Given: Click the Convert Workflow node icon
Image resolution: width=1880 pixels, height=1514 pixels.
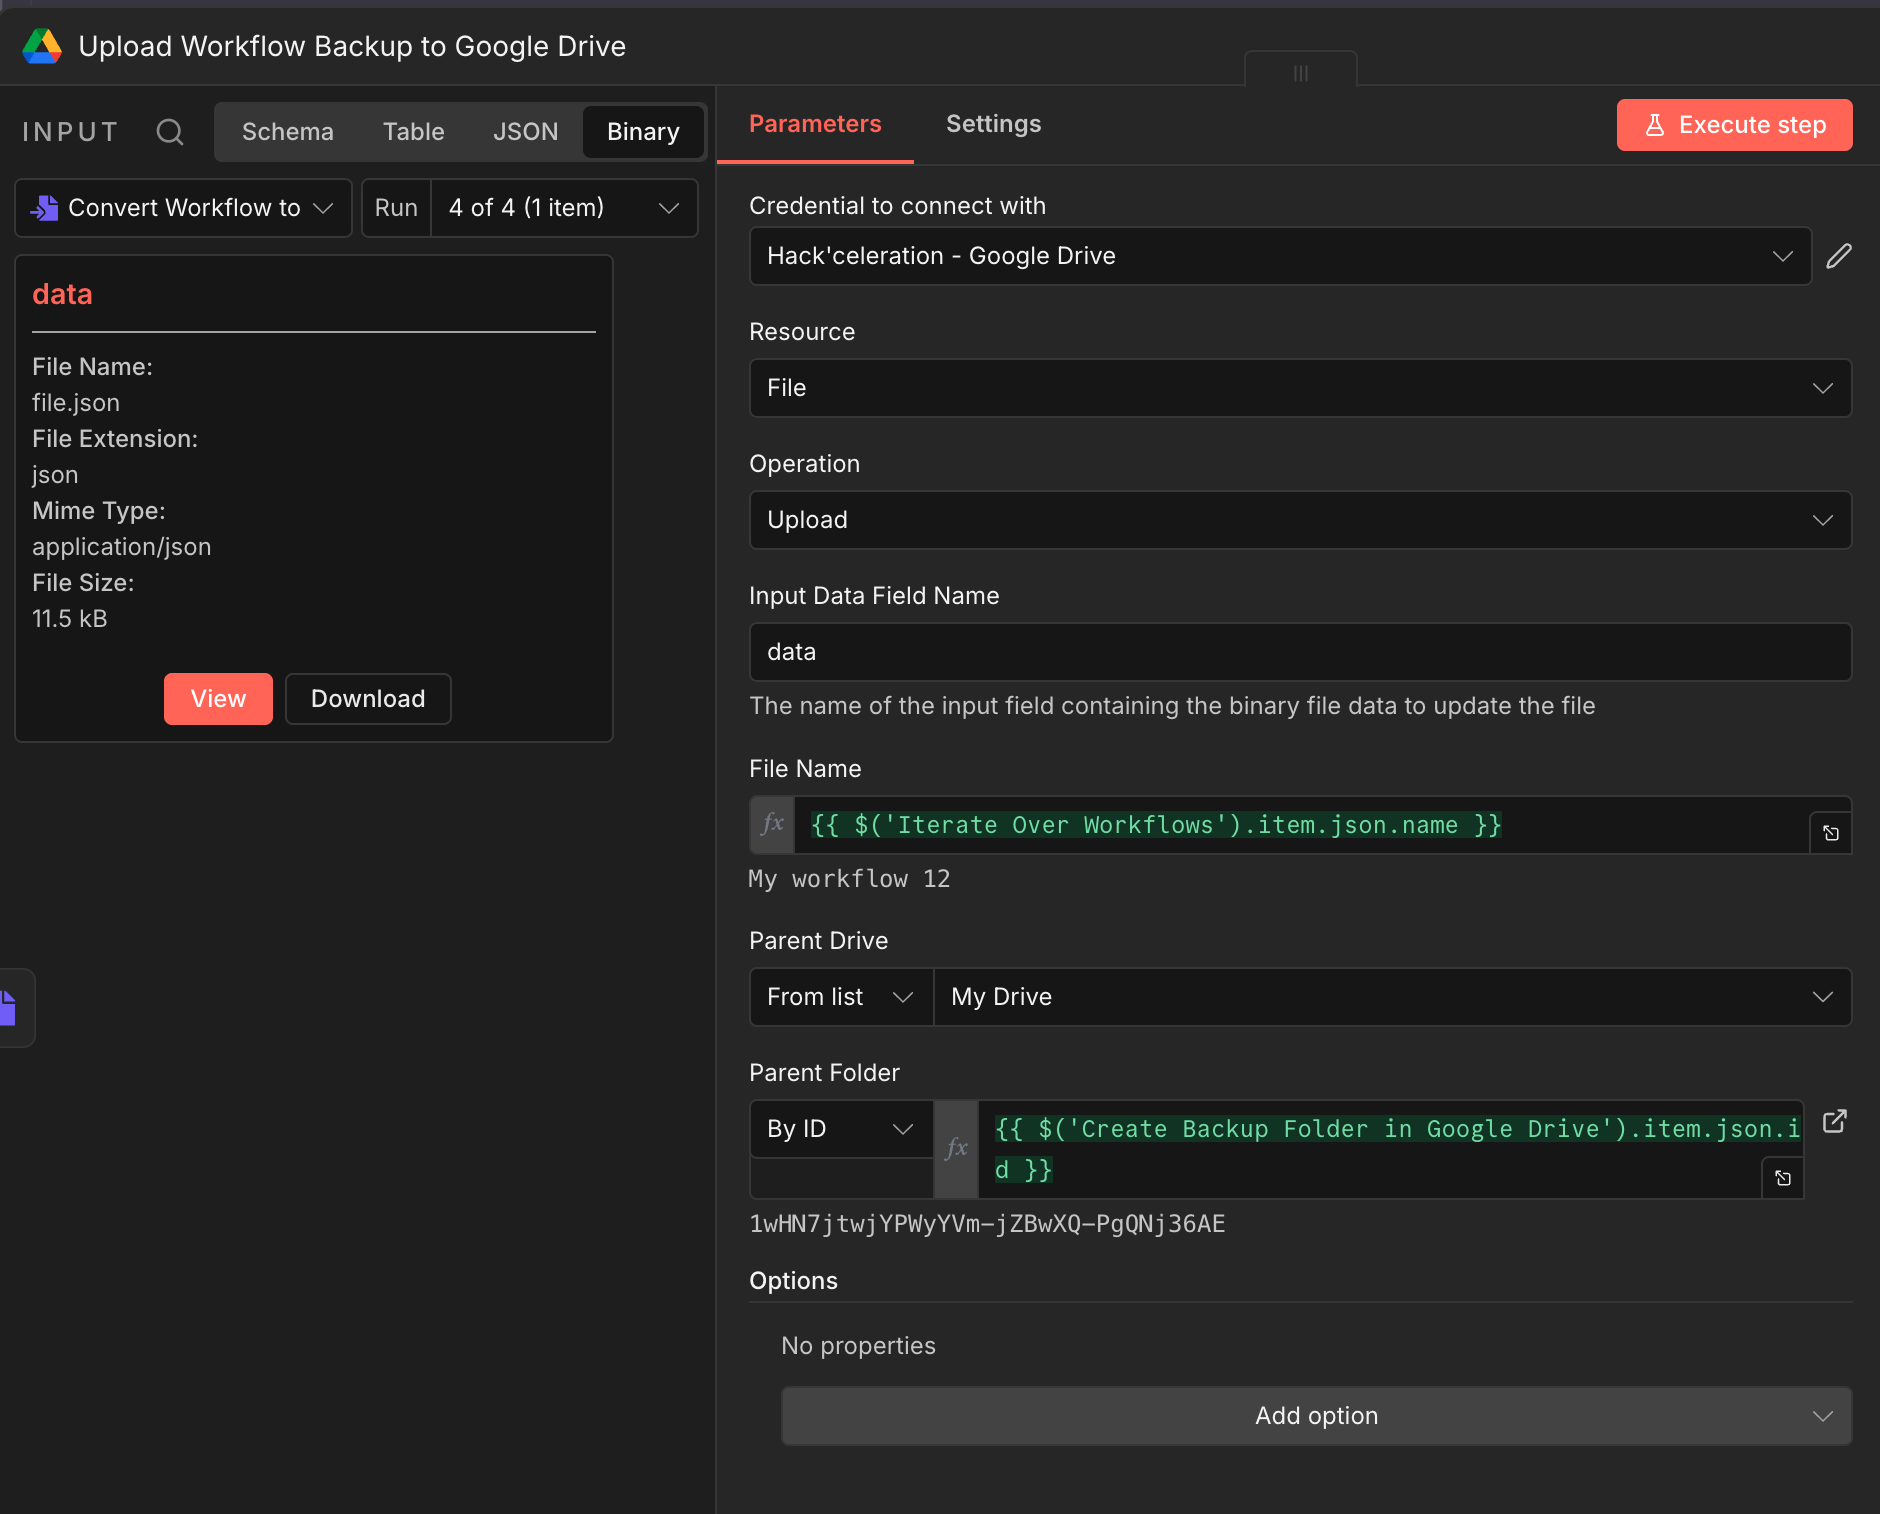Looking at the screenshot, I should coord(44,208).
